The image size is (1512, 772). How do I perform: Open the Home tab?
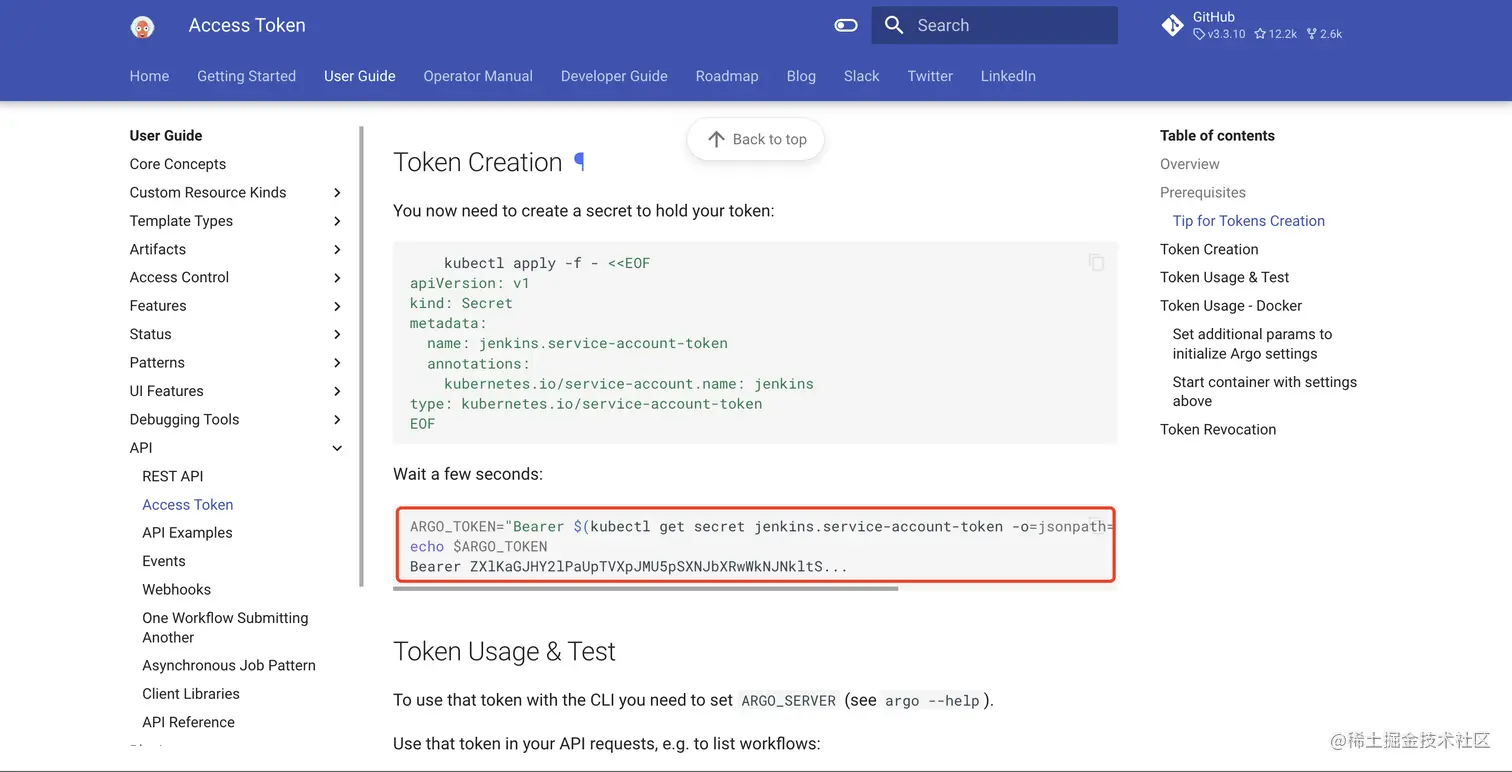(149, 76)
